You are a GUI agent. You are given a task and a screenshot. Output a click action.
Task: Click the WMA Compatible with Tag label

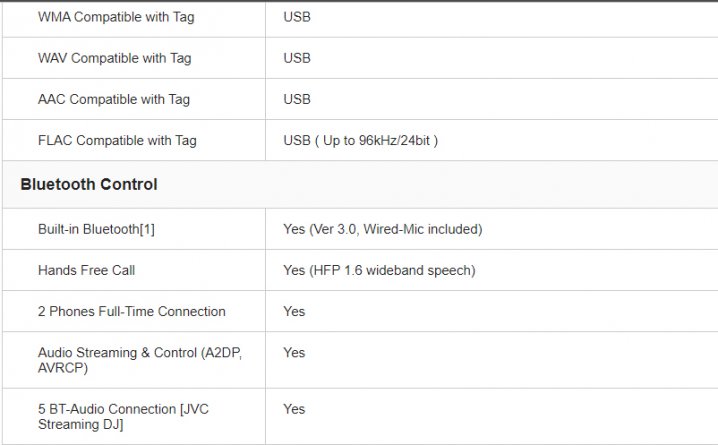pyautogui.click(x=116, y=17)
